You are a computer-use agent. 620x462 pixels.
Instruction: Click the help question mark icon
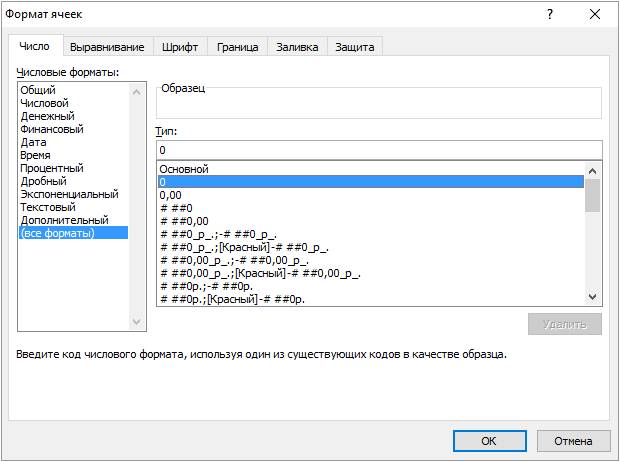point(549,15)
